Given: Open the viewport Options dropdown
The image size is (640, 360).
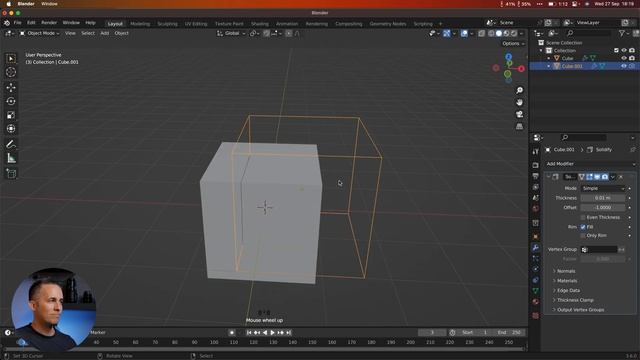Looking at the screenshot, I should click(x=513, y=44).
